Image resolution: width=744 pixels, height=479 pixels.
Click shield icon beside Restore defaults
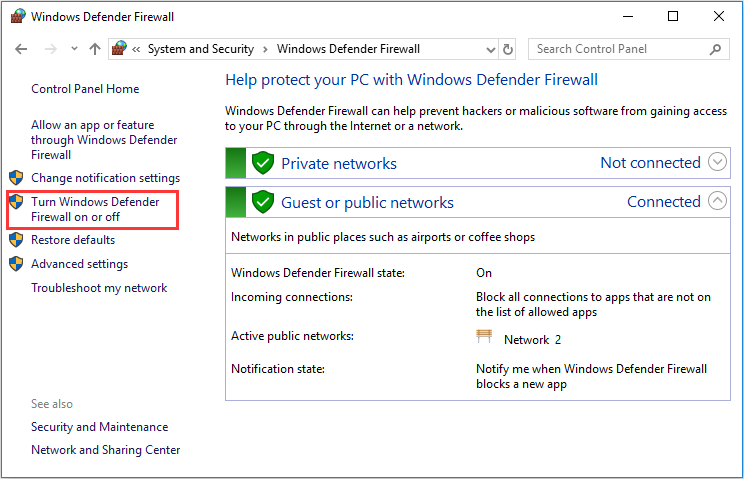click(16, 240)
